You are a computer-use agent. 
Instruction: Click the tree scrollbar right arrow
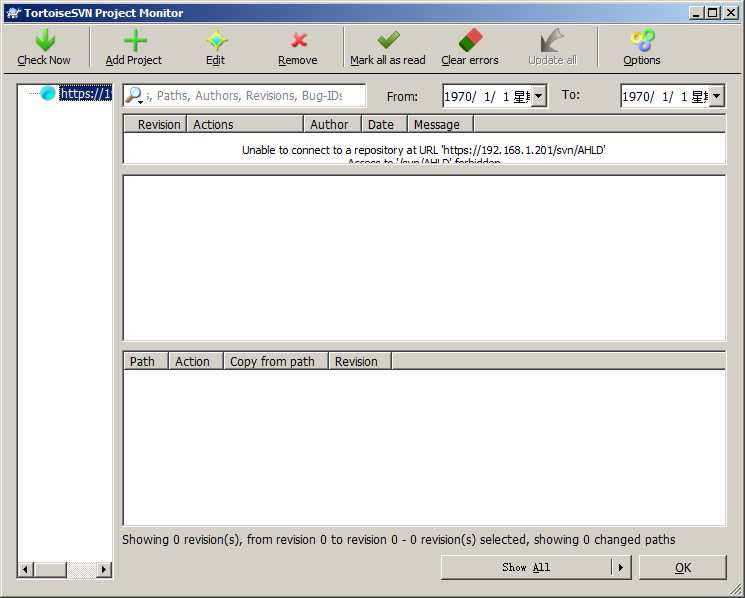coord(104,569)
